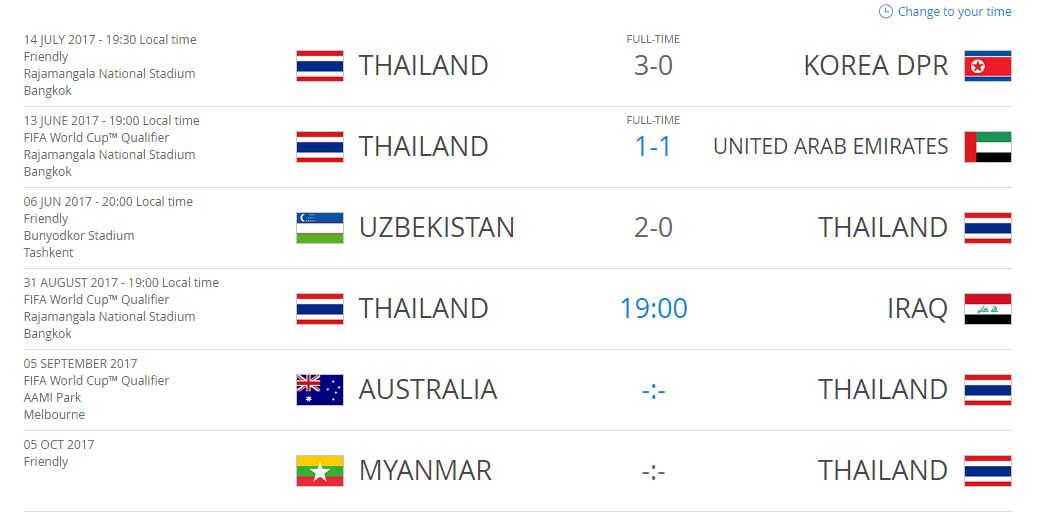This screenshot has height=514, width=1064.
Task: Click the 2-0 score for Uzbekistan vs Thailand
Action: pos(653,227)
